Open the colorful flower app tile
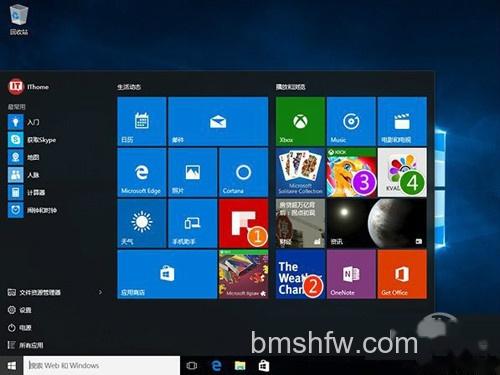Image resolution: width=500 pixels, height=375 pixels. (402, 172)
